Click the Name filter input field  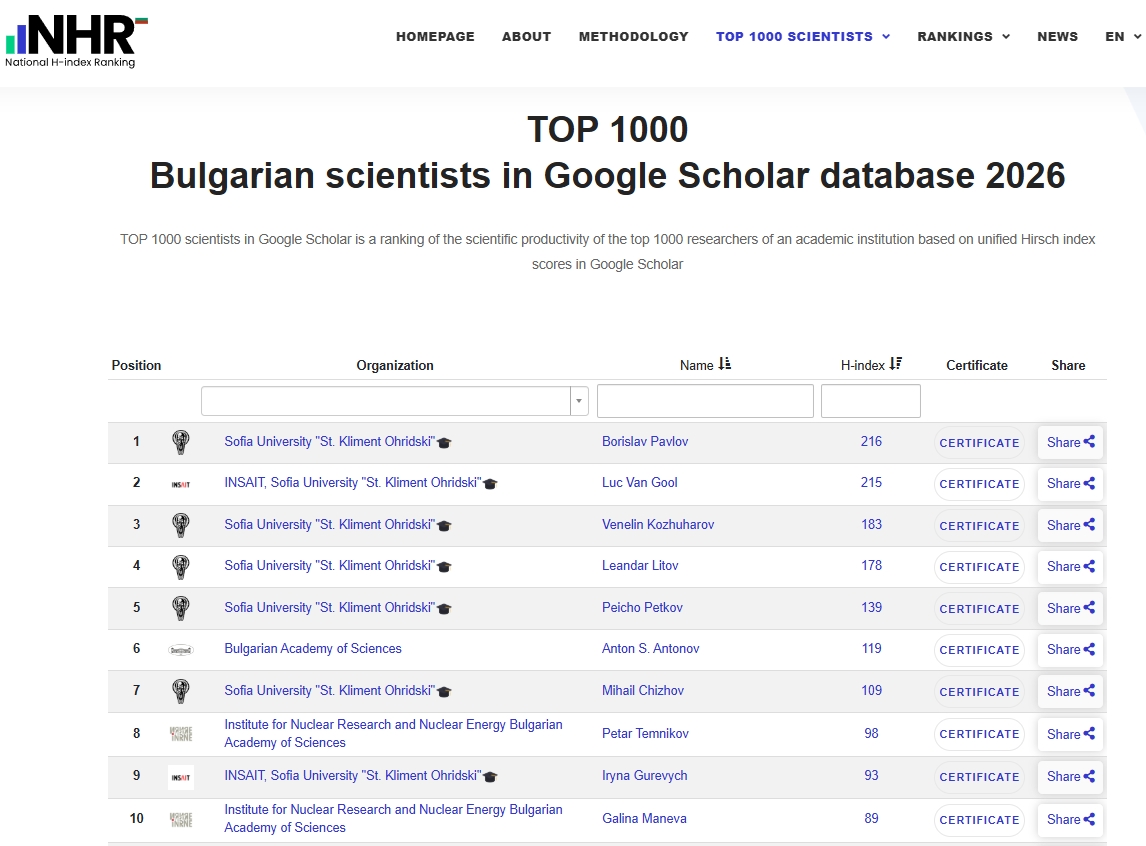coord(705,401)
